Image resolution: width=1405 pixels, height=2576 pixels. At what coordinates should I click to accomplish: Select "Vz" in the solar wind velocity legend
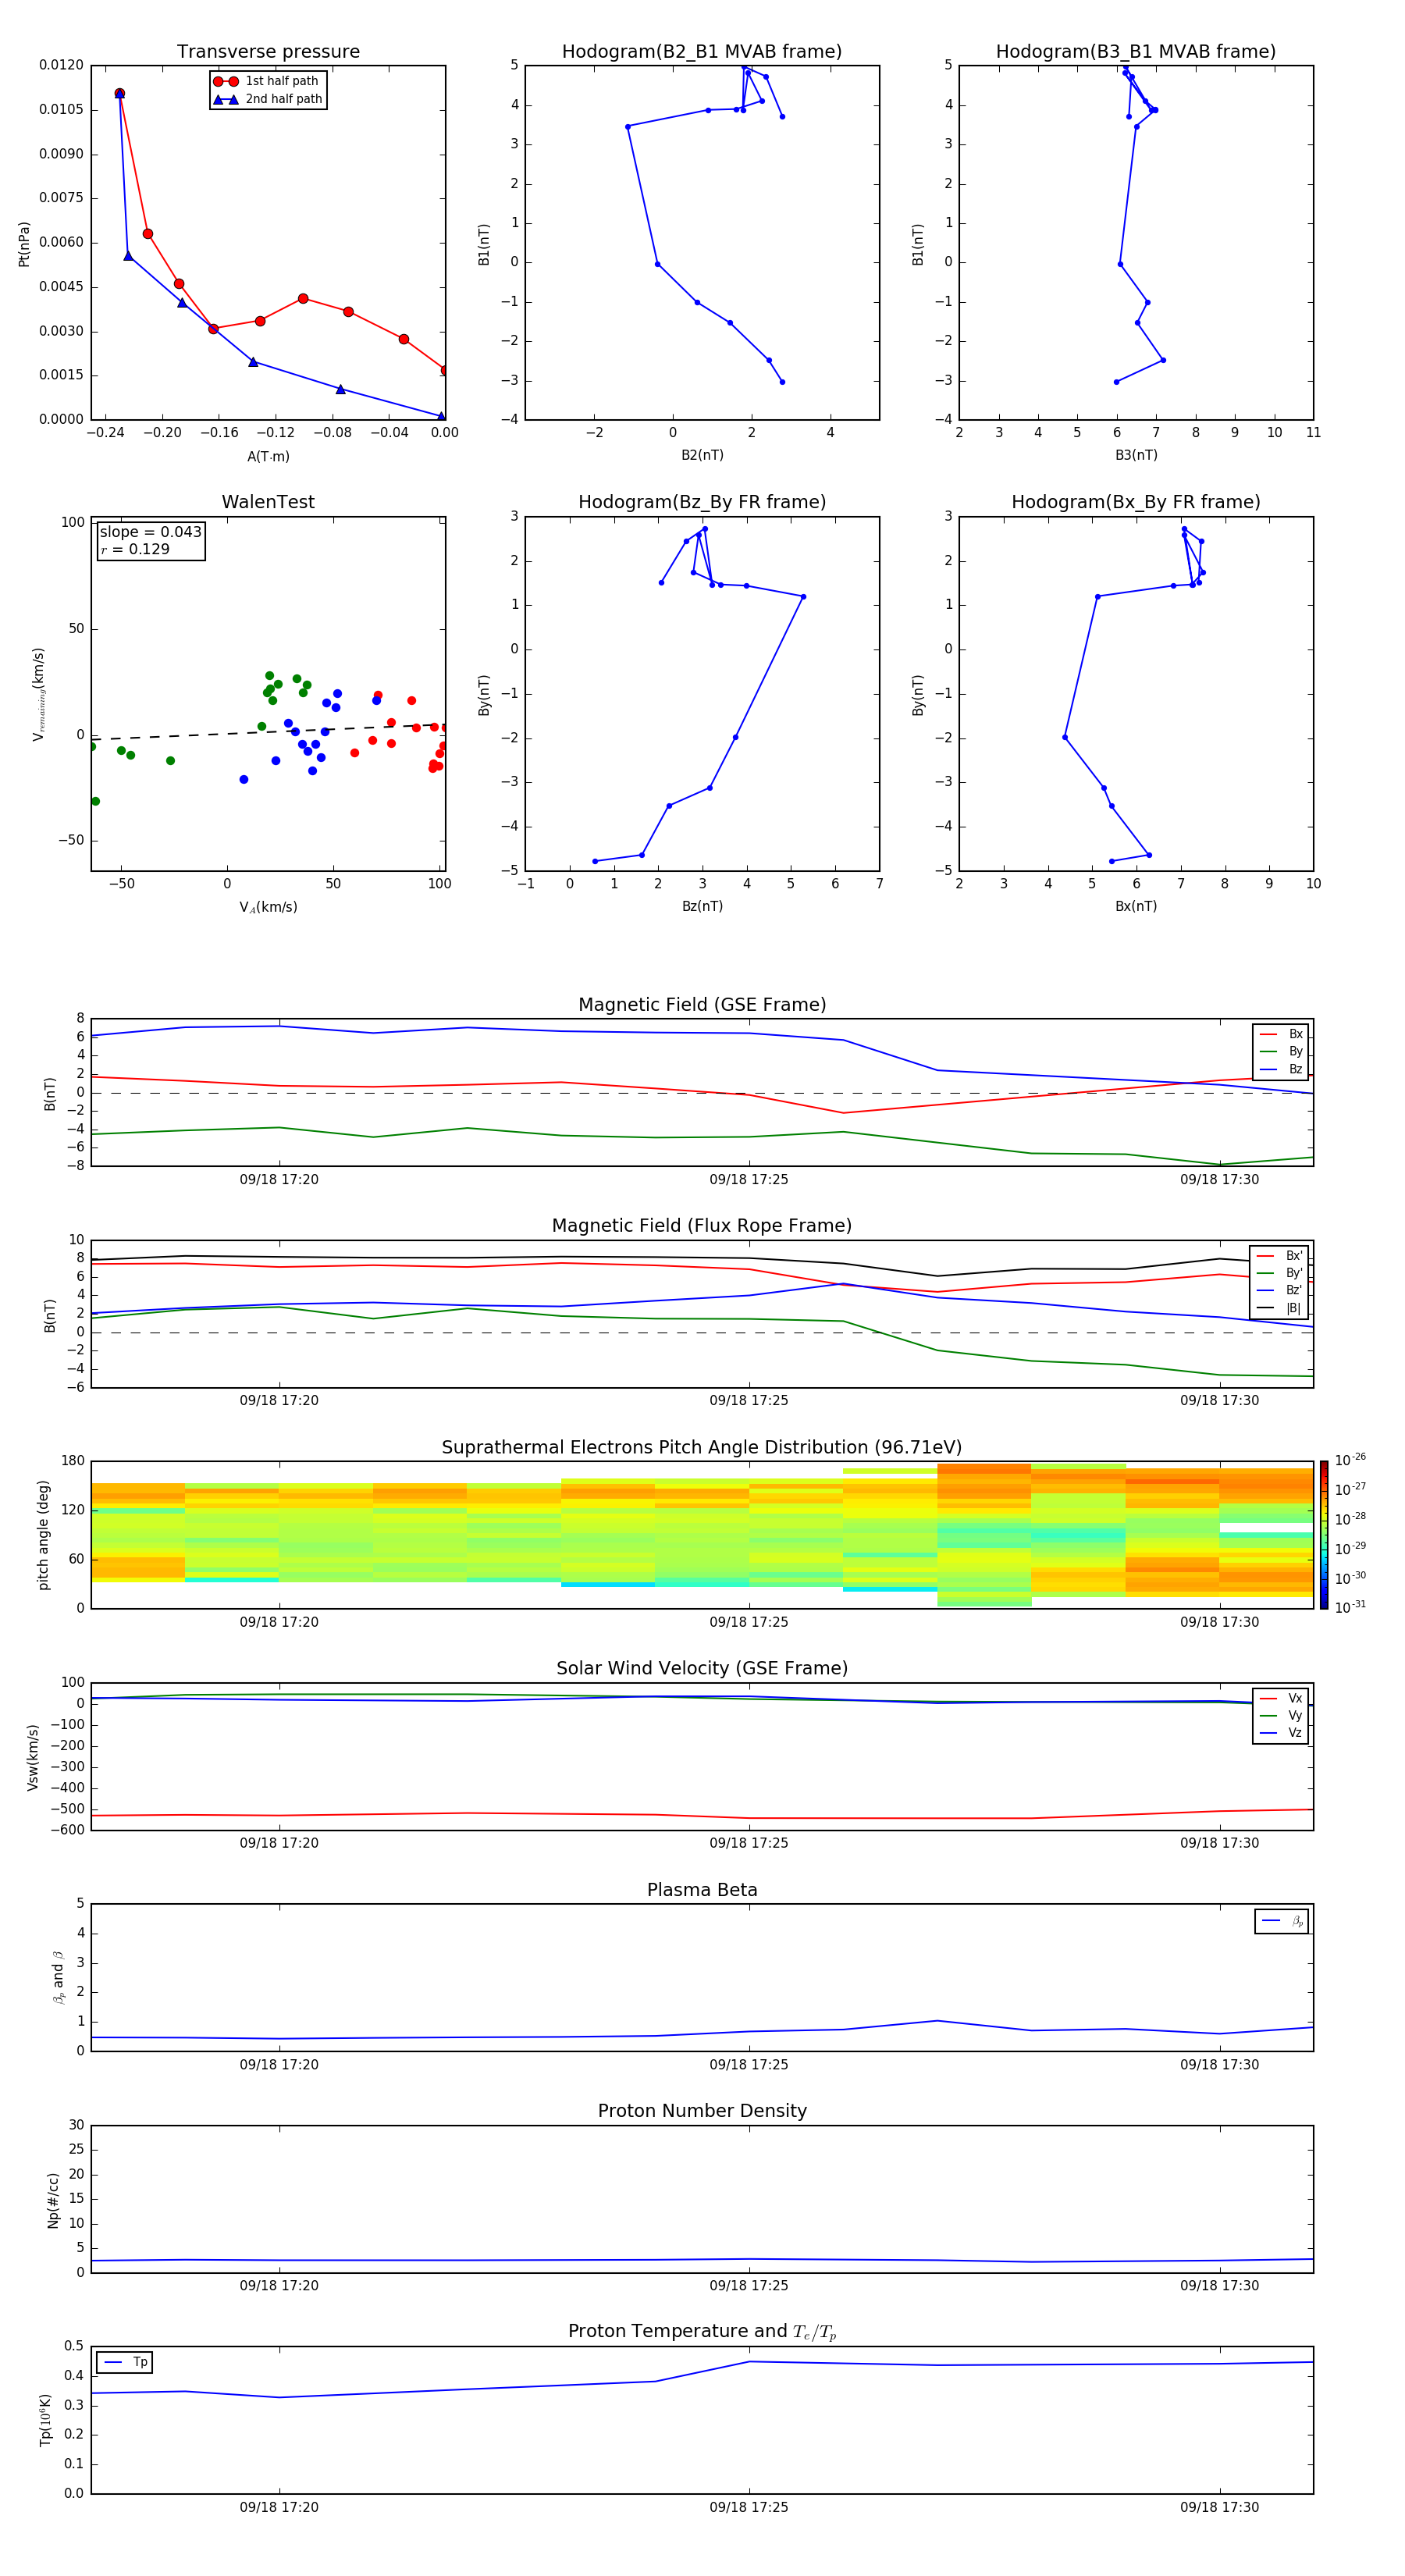click(1281, 1733)
